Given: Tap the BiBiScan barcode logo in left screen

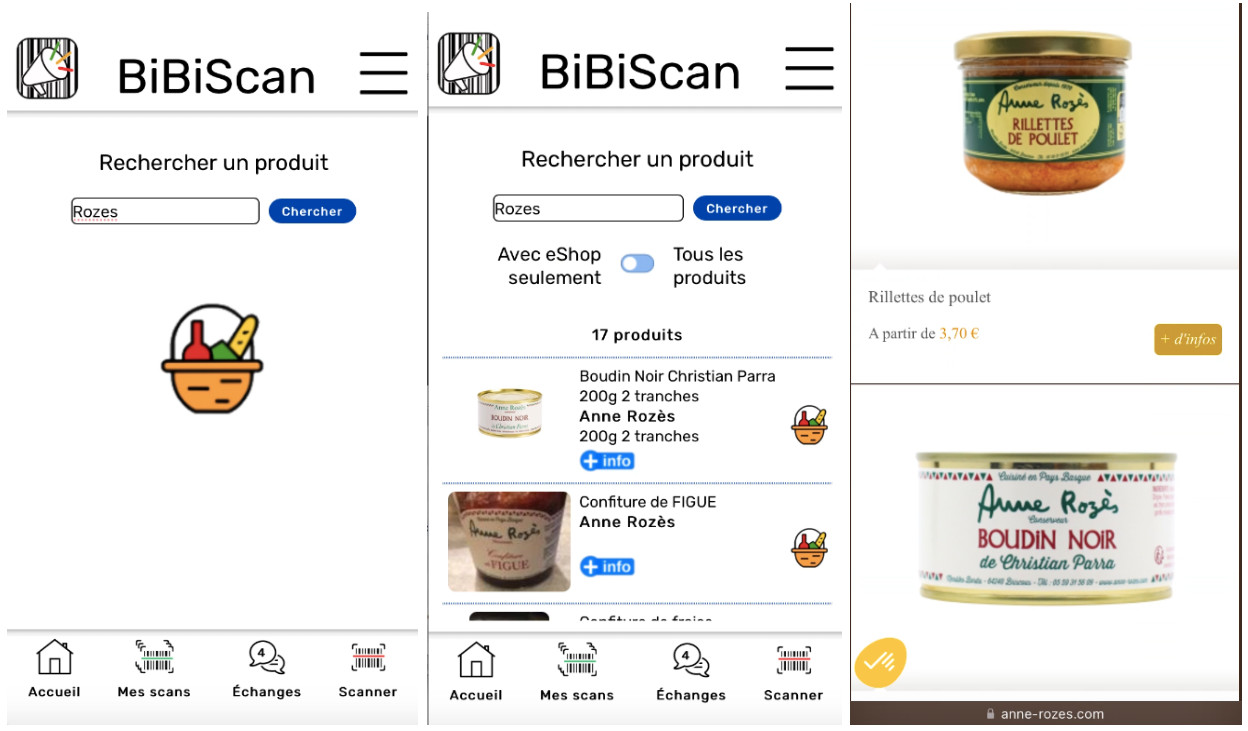Looking at the screenshot, I should 47,69.
